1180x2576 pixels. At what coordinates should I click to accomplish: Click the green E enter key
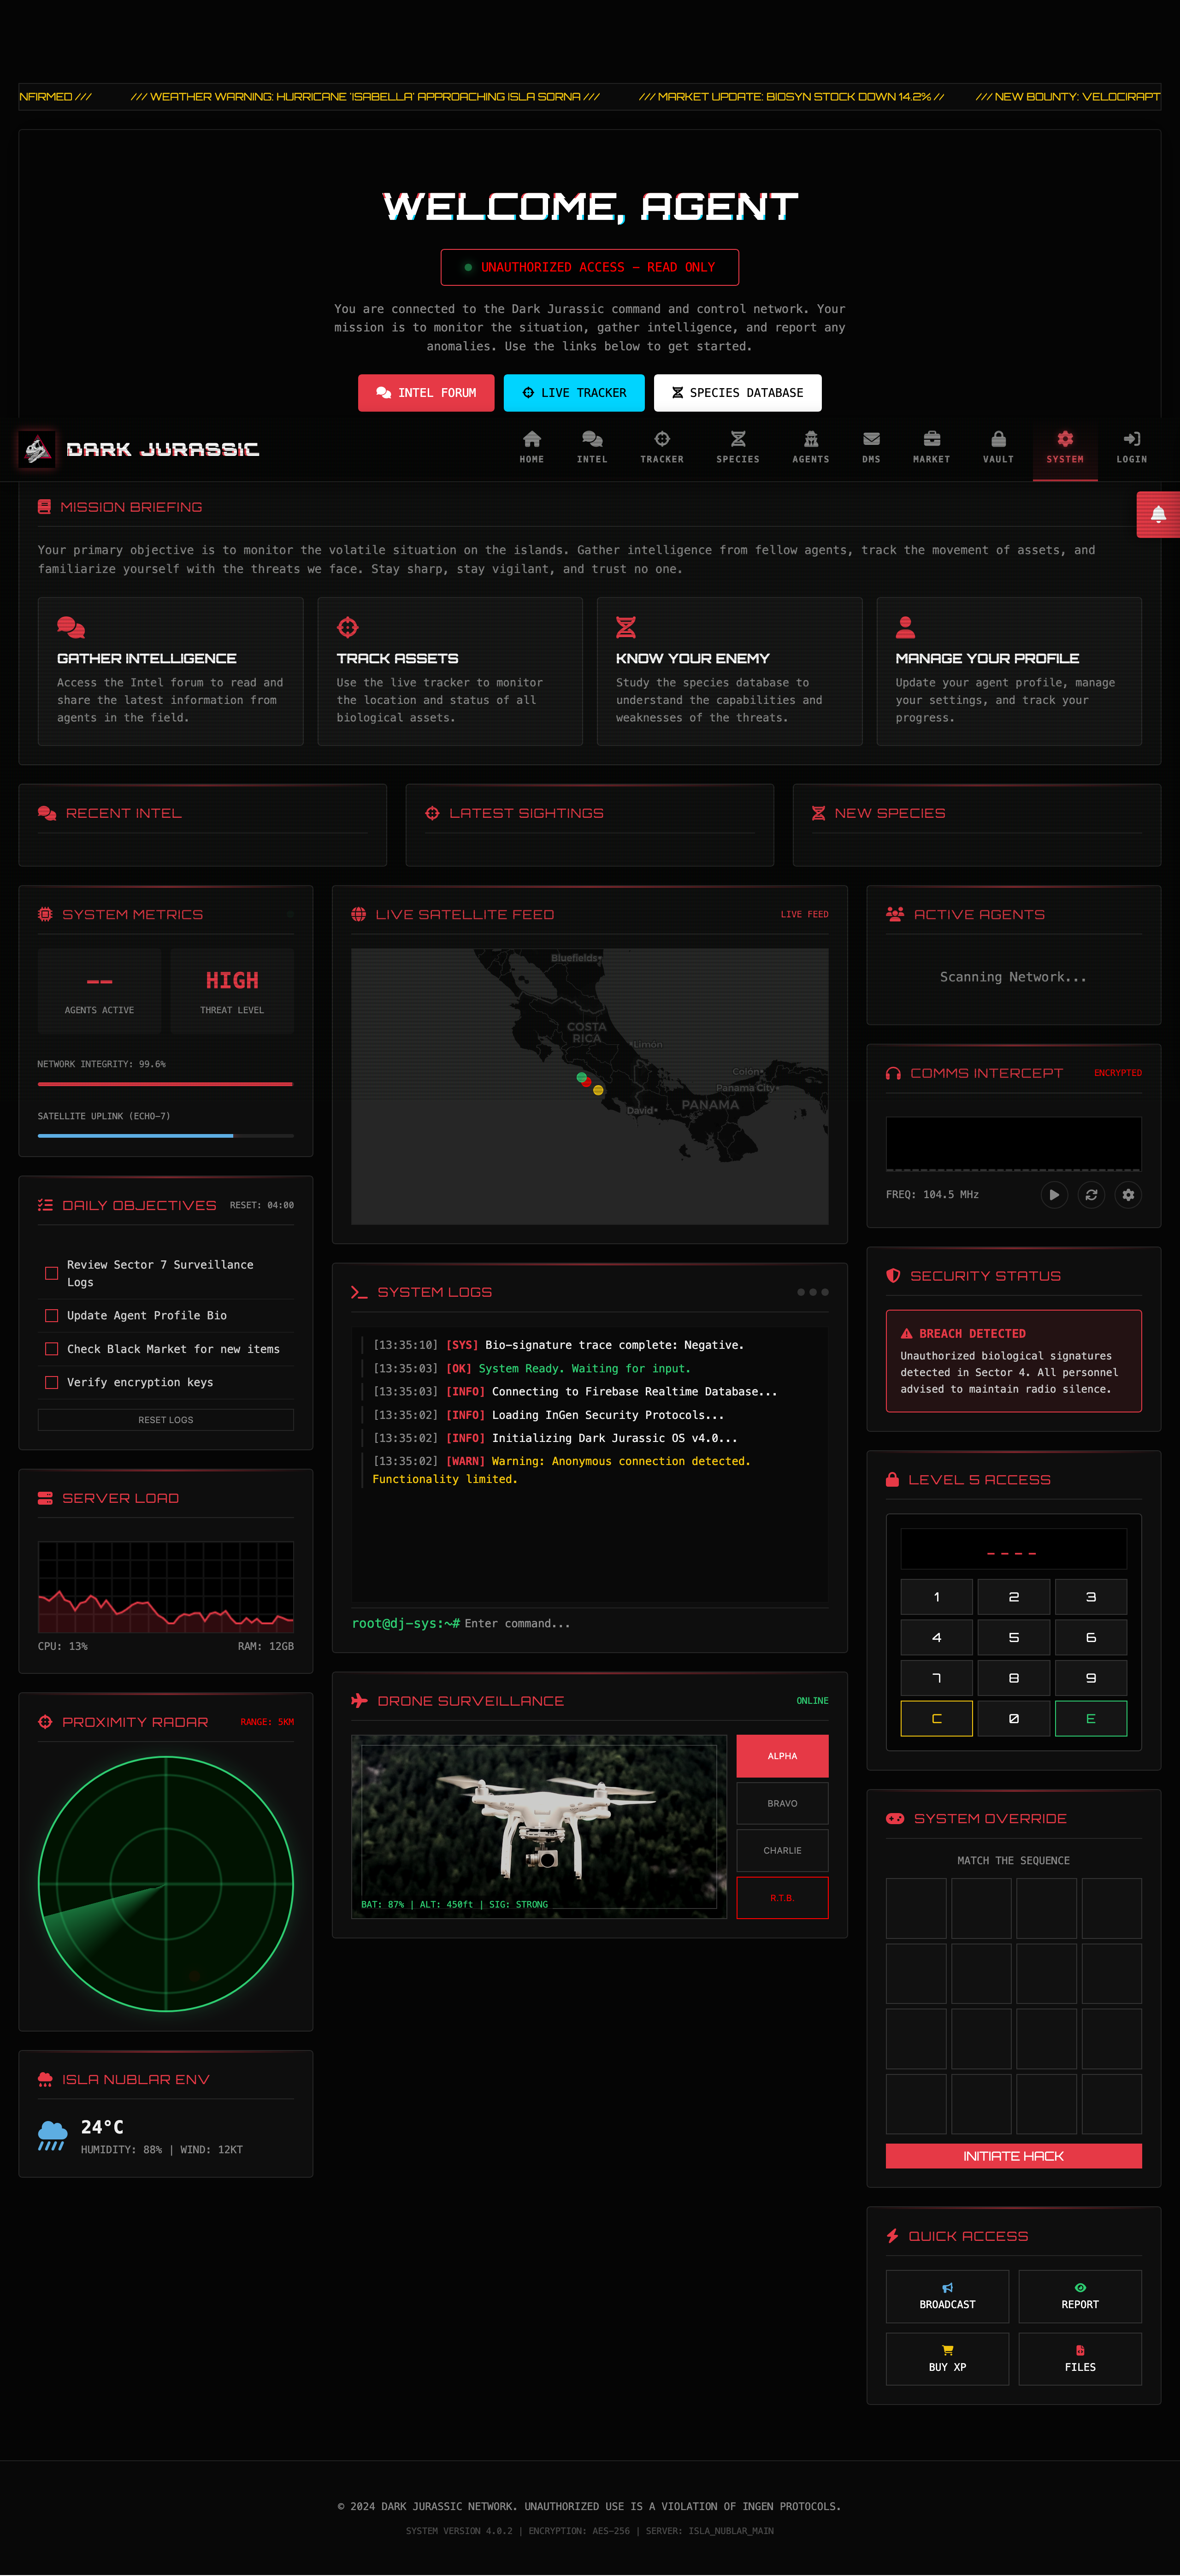[1091, 1718]
